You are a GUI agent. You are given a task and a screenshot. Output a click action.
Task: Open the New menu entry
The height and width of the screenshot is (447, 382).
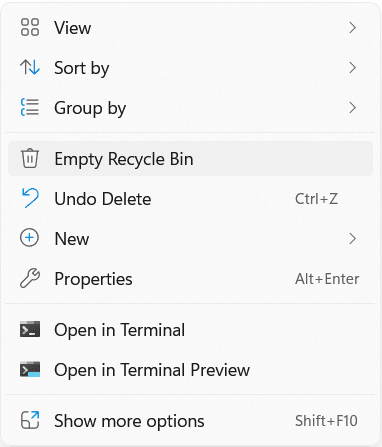190,239
